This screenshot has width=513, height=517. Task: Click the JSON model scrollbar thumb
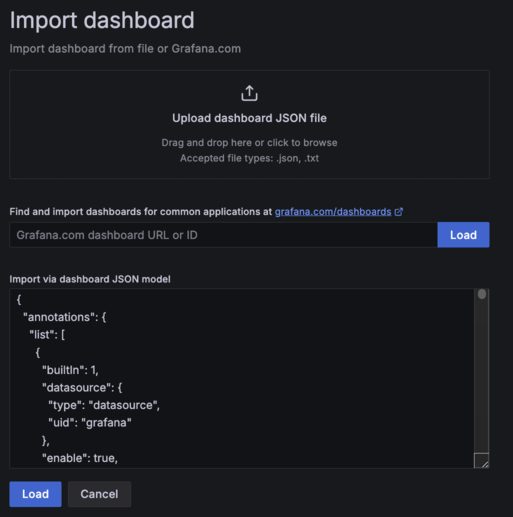[x=482, y=294]
